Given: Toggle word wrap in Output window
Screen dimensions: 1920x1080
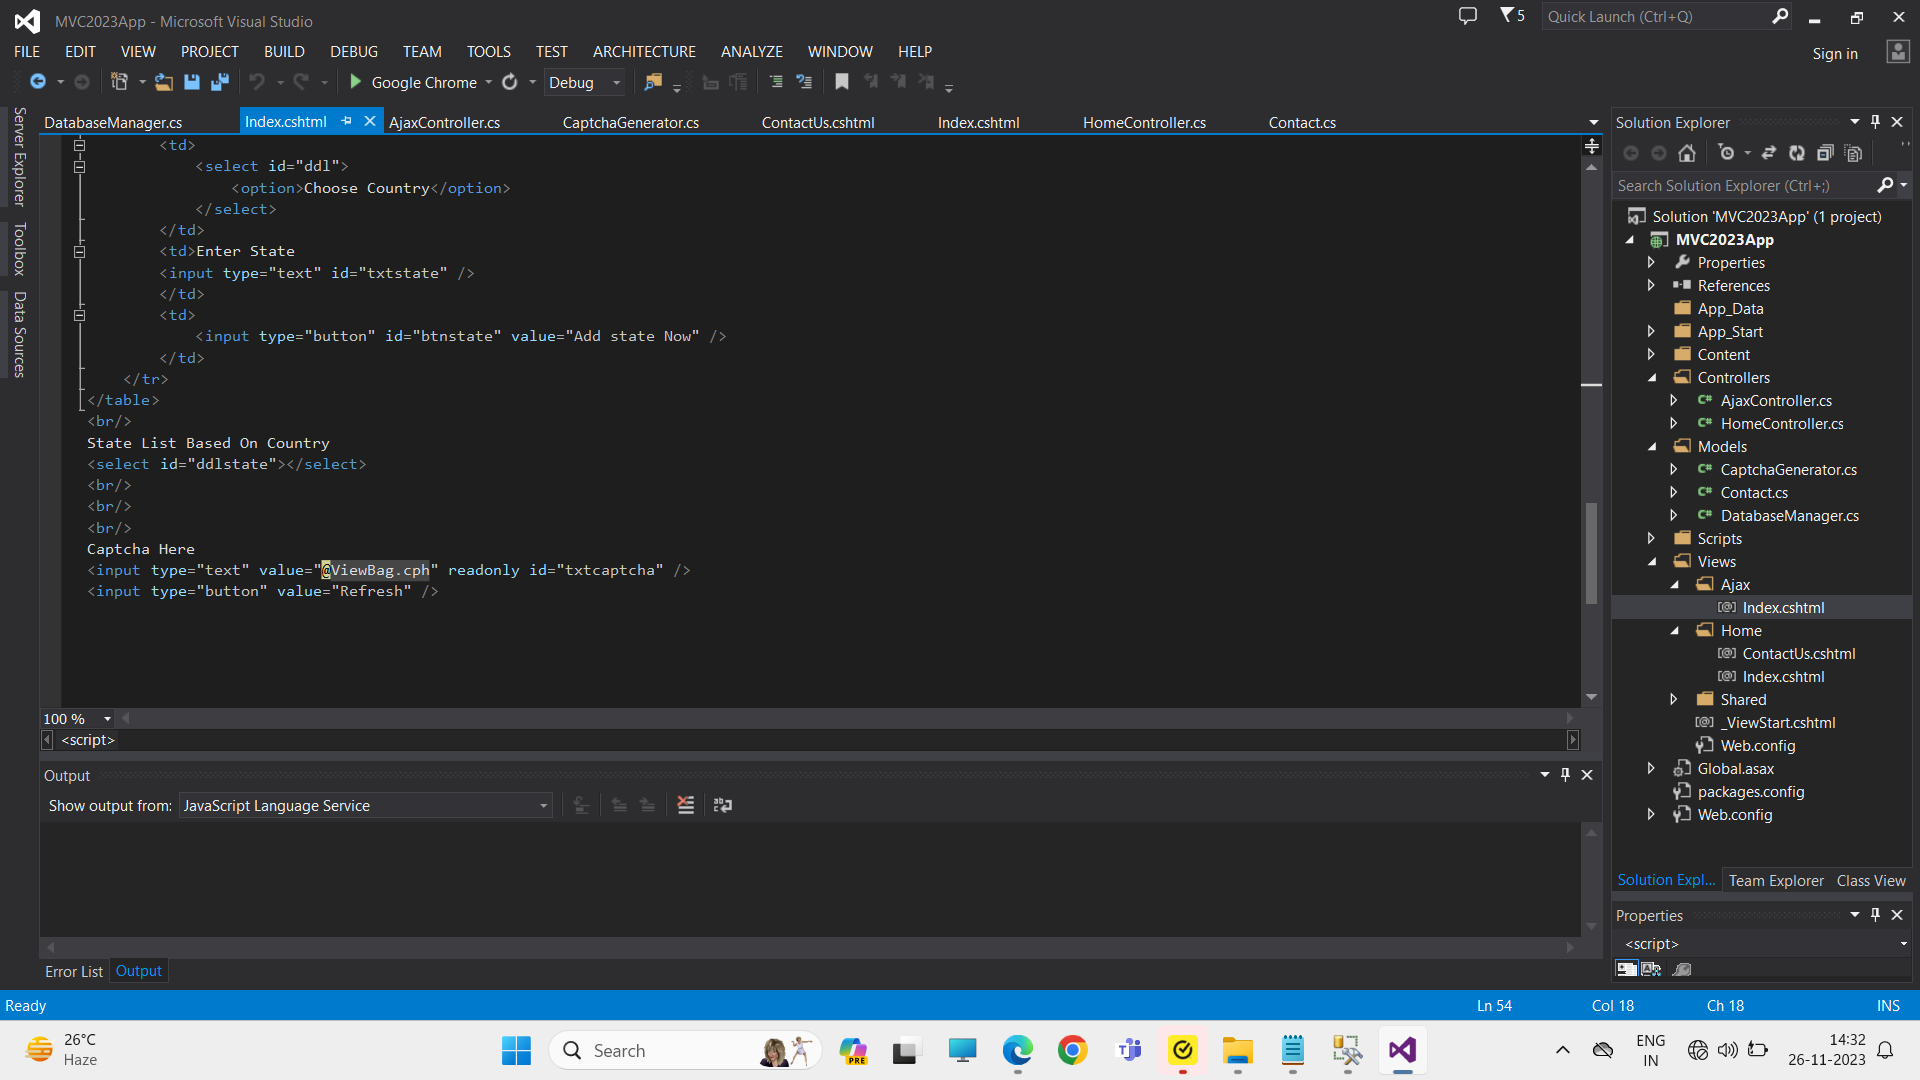Looking at the screenshot, I should [723, 805].
